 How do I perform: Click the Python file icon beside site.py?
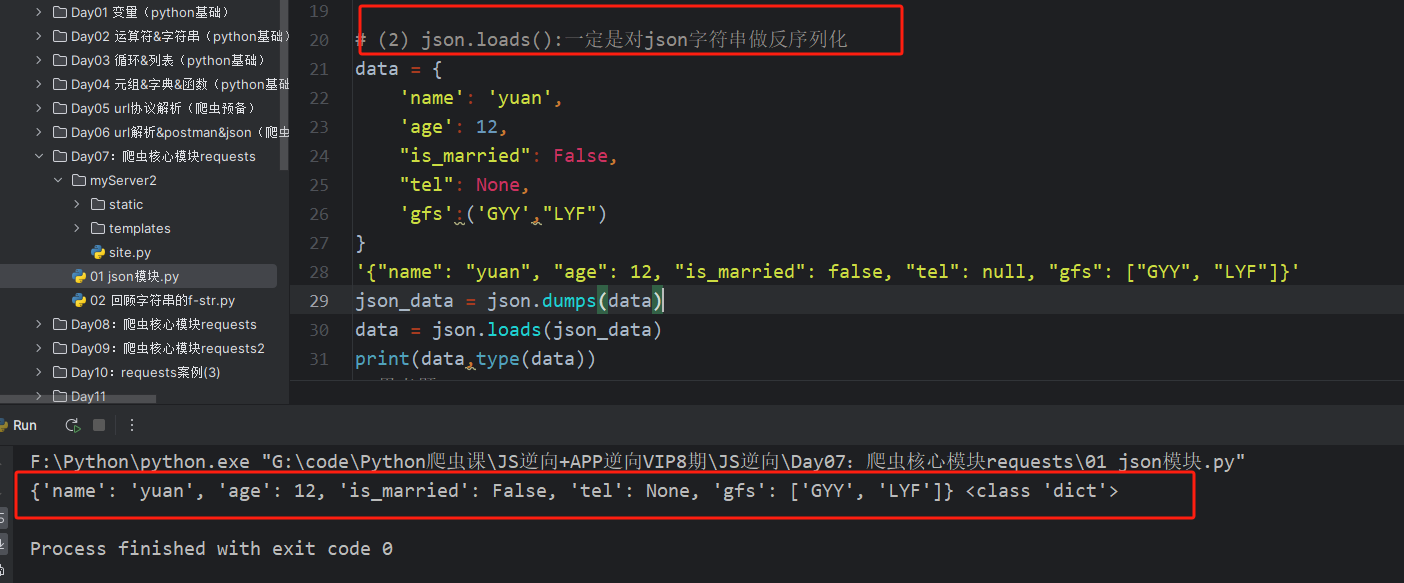[x=98, y=252]
